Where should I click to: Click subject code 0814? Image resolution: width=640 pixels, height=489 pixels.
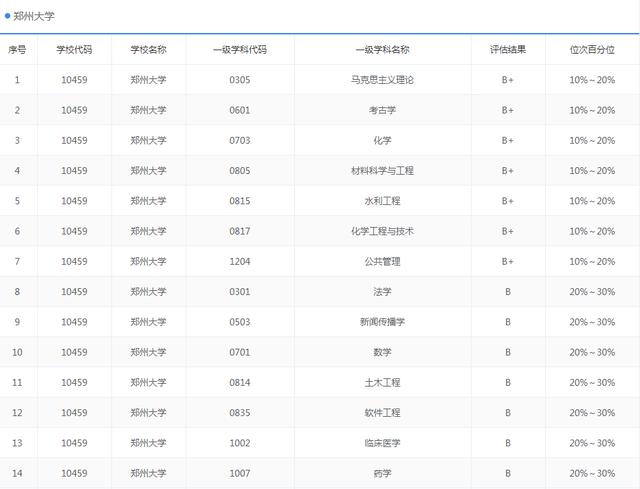[x=240, y=382]
